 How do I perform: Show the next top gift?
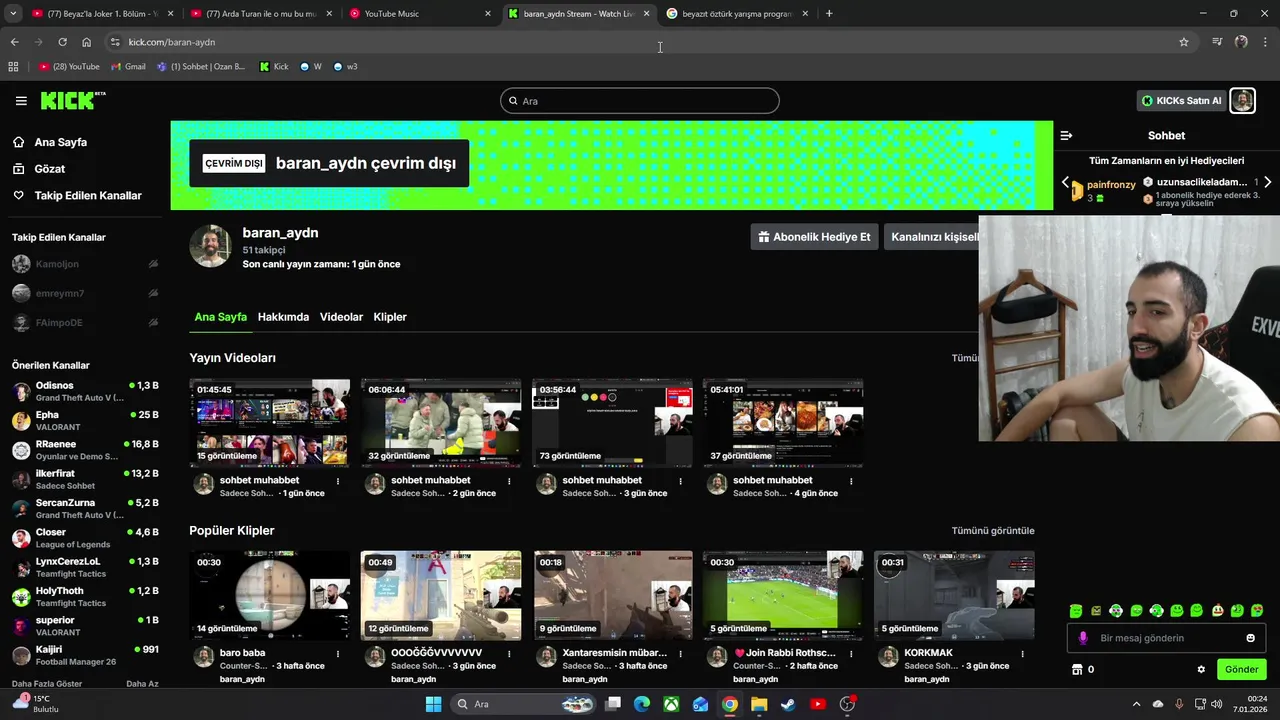(1267, 183)
